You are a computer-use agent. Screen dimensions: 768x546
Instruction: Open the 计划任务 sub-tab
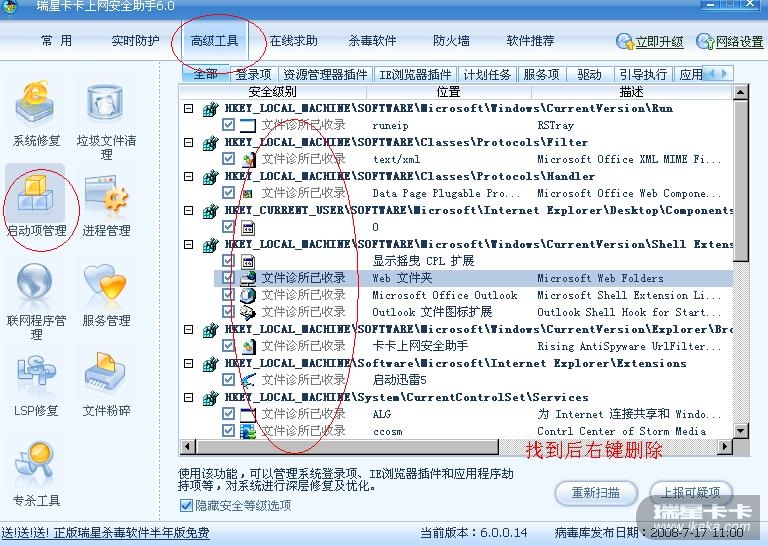tap(487, 74)
